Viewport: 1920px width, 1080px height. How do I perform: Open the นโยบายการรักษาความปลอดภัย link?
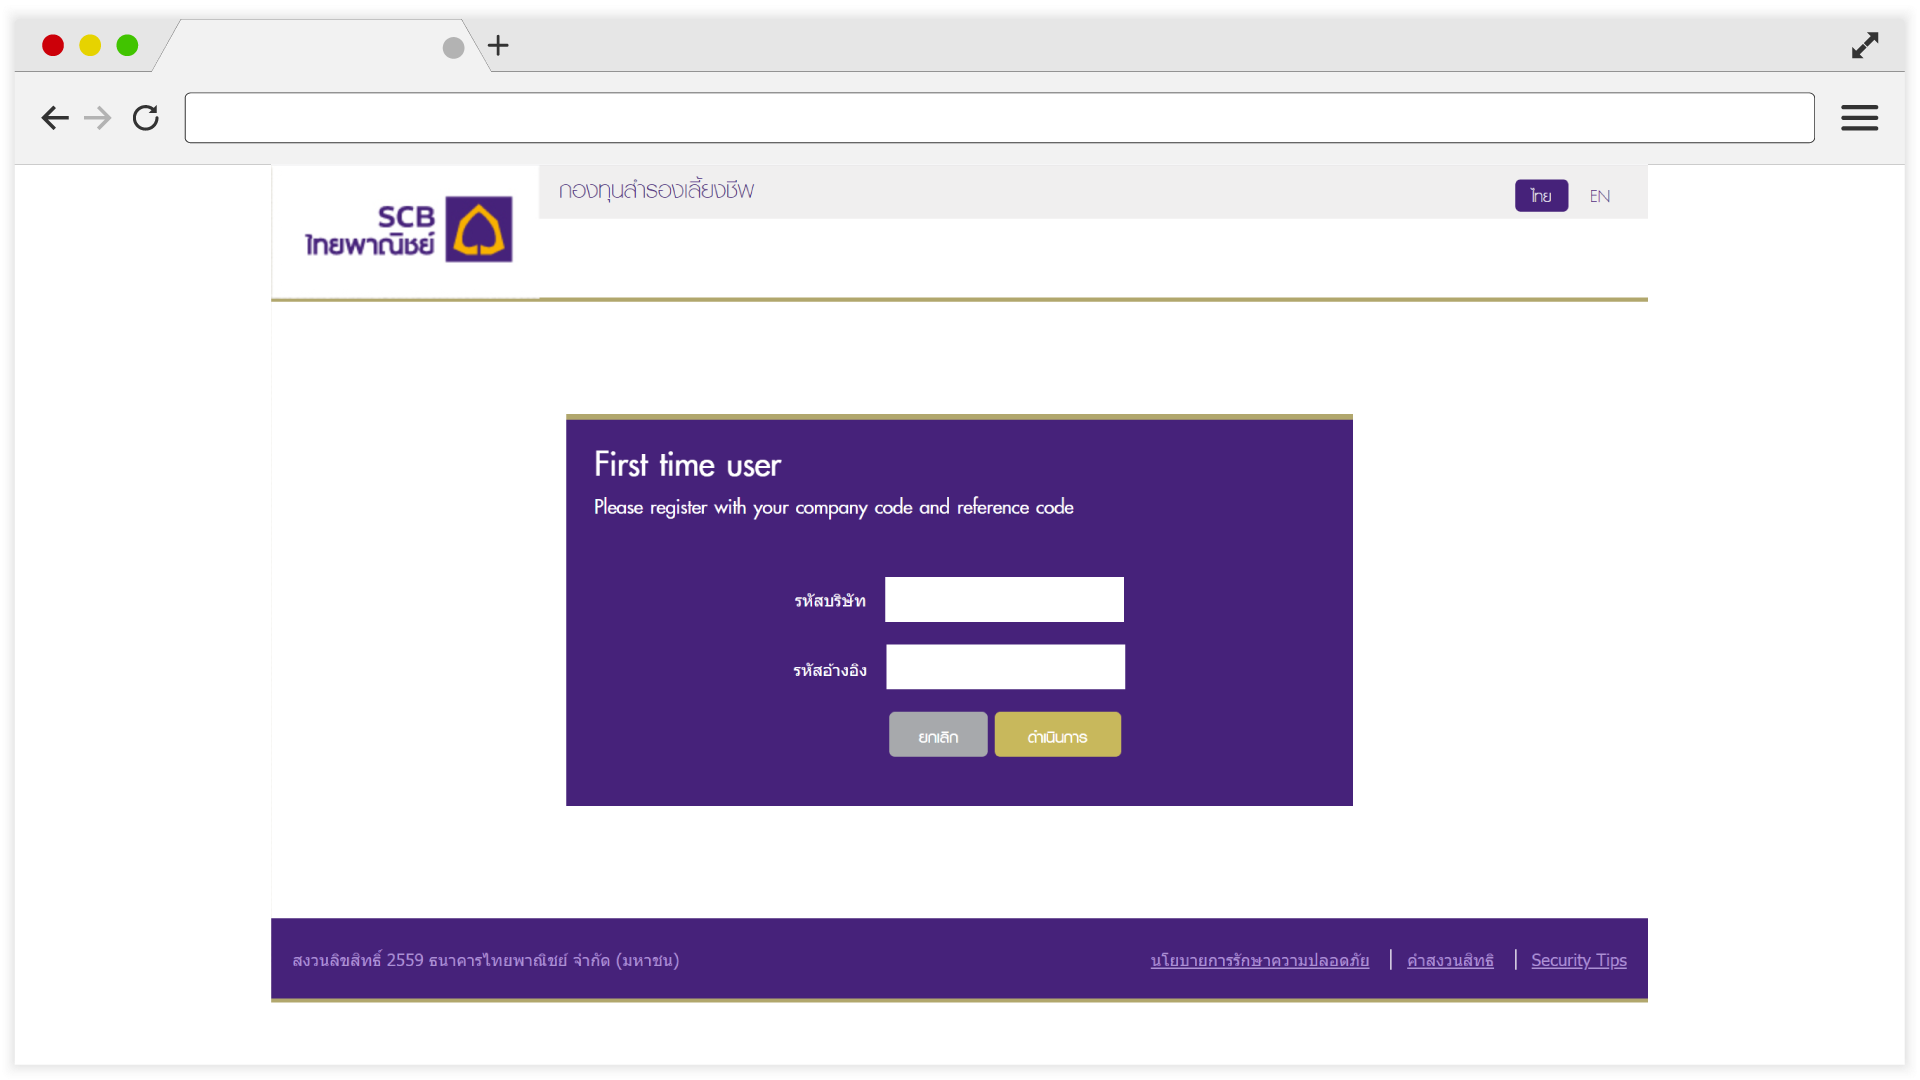[1259, 960]
